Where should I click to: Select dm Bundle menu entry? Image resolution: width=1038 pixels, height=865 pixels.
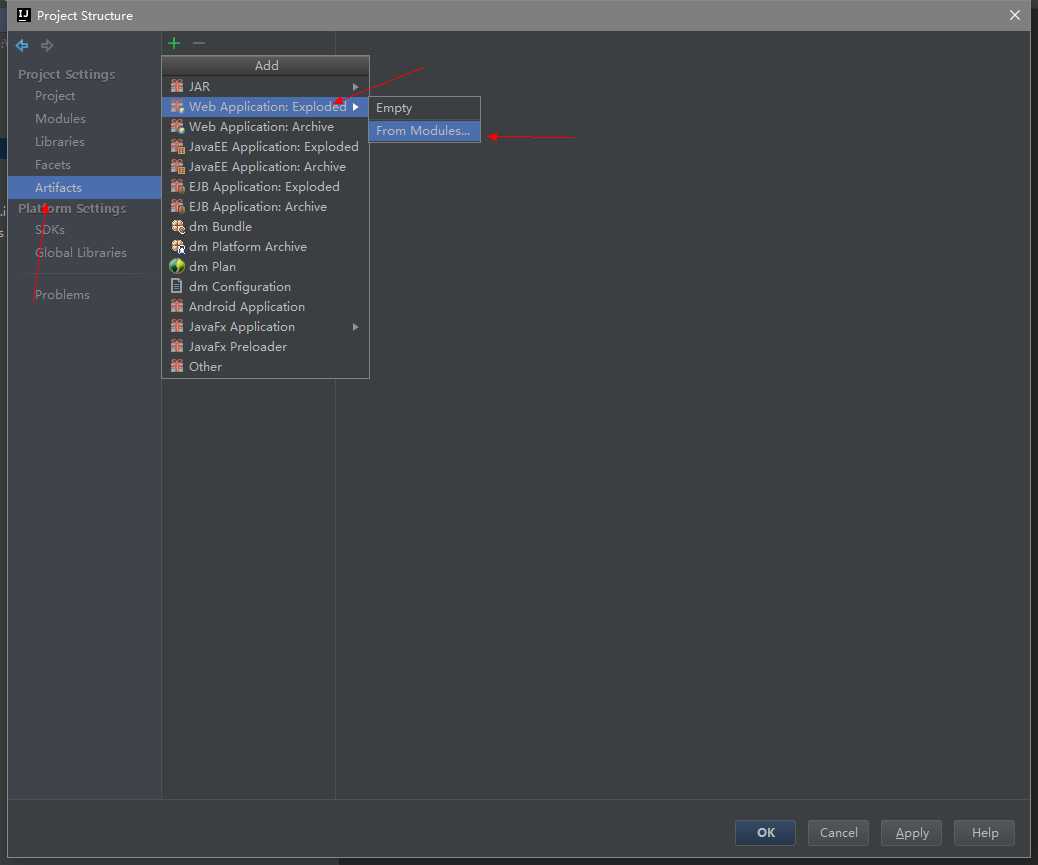tap(265, 226)
